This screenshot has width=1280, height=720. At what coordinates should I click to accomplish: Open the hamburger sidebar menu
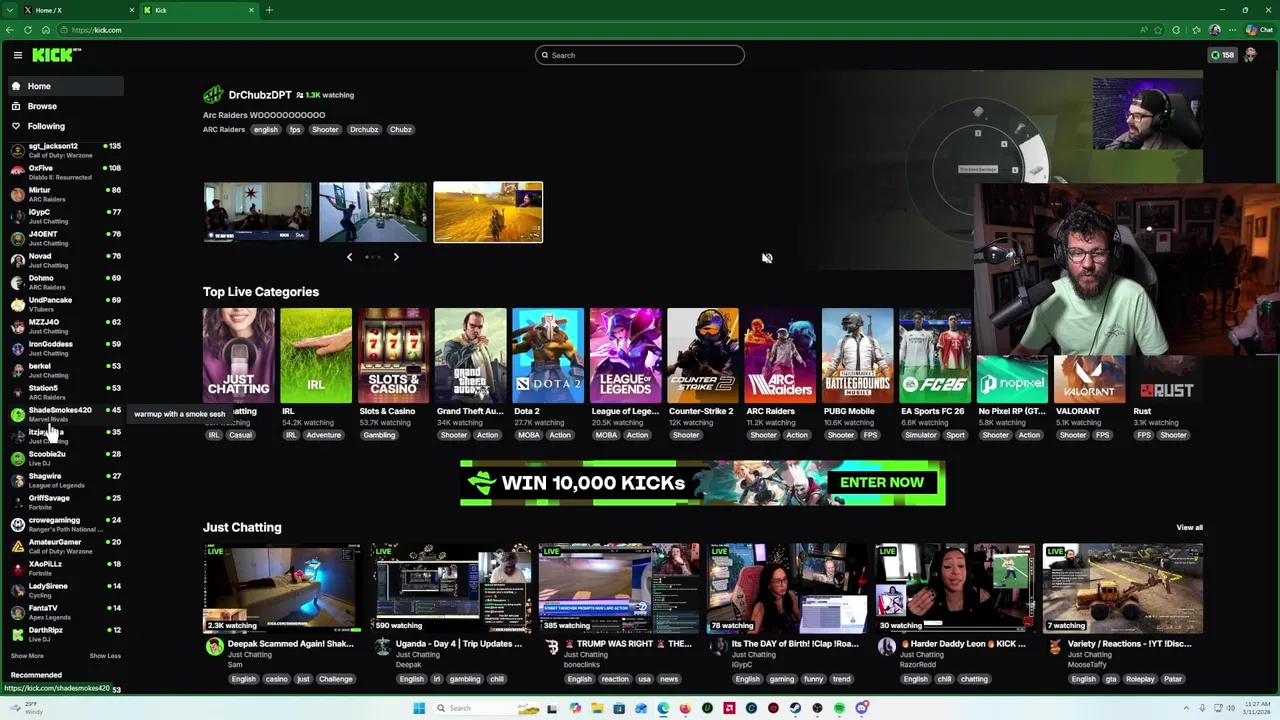click(x=17, y=55)
